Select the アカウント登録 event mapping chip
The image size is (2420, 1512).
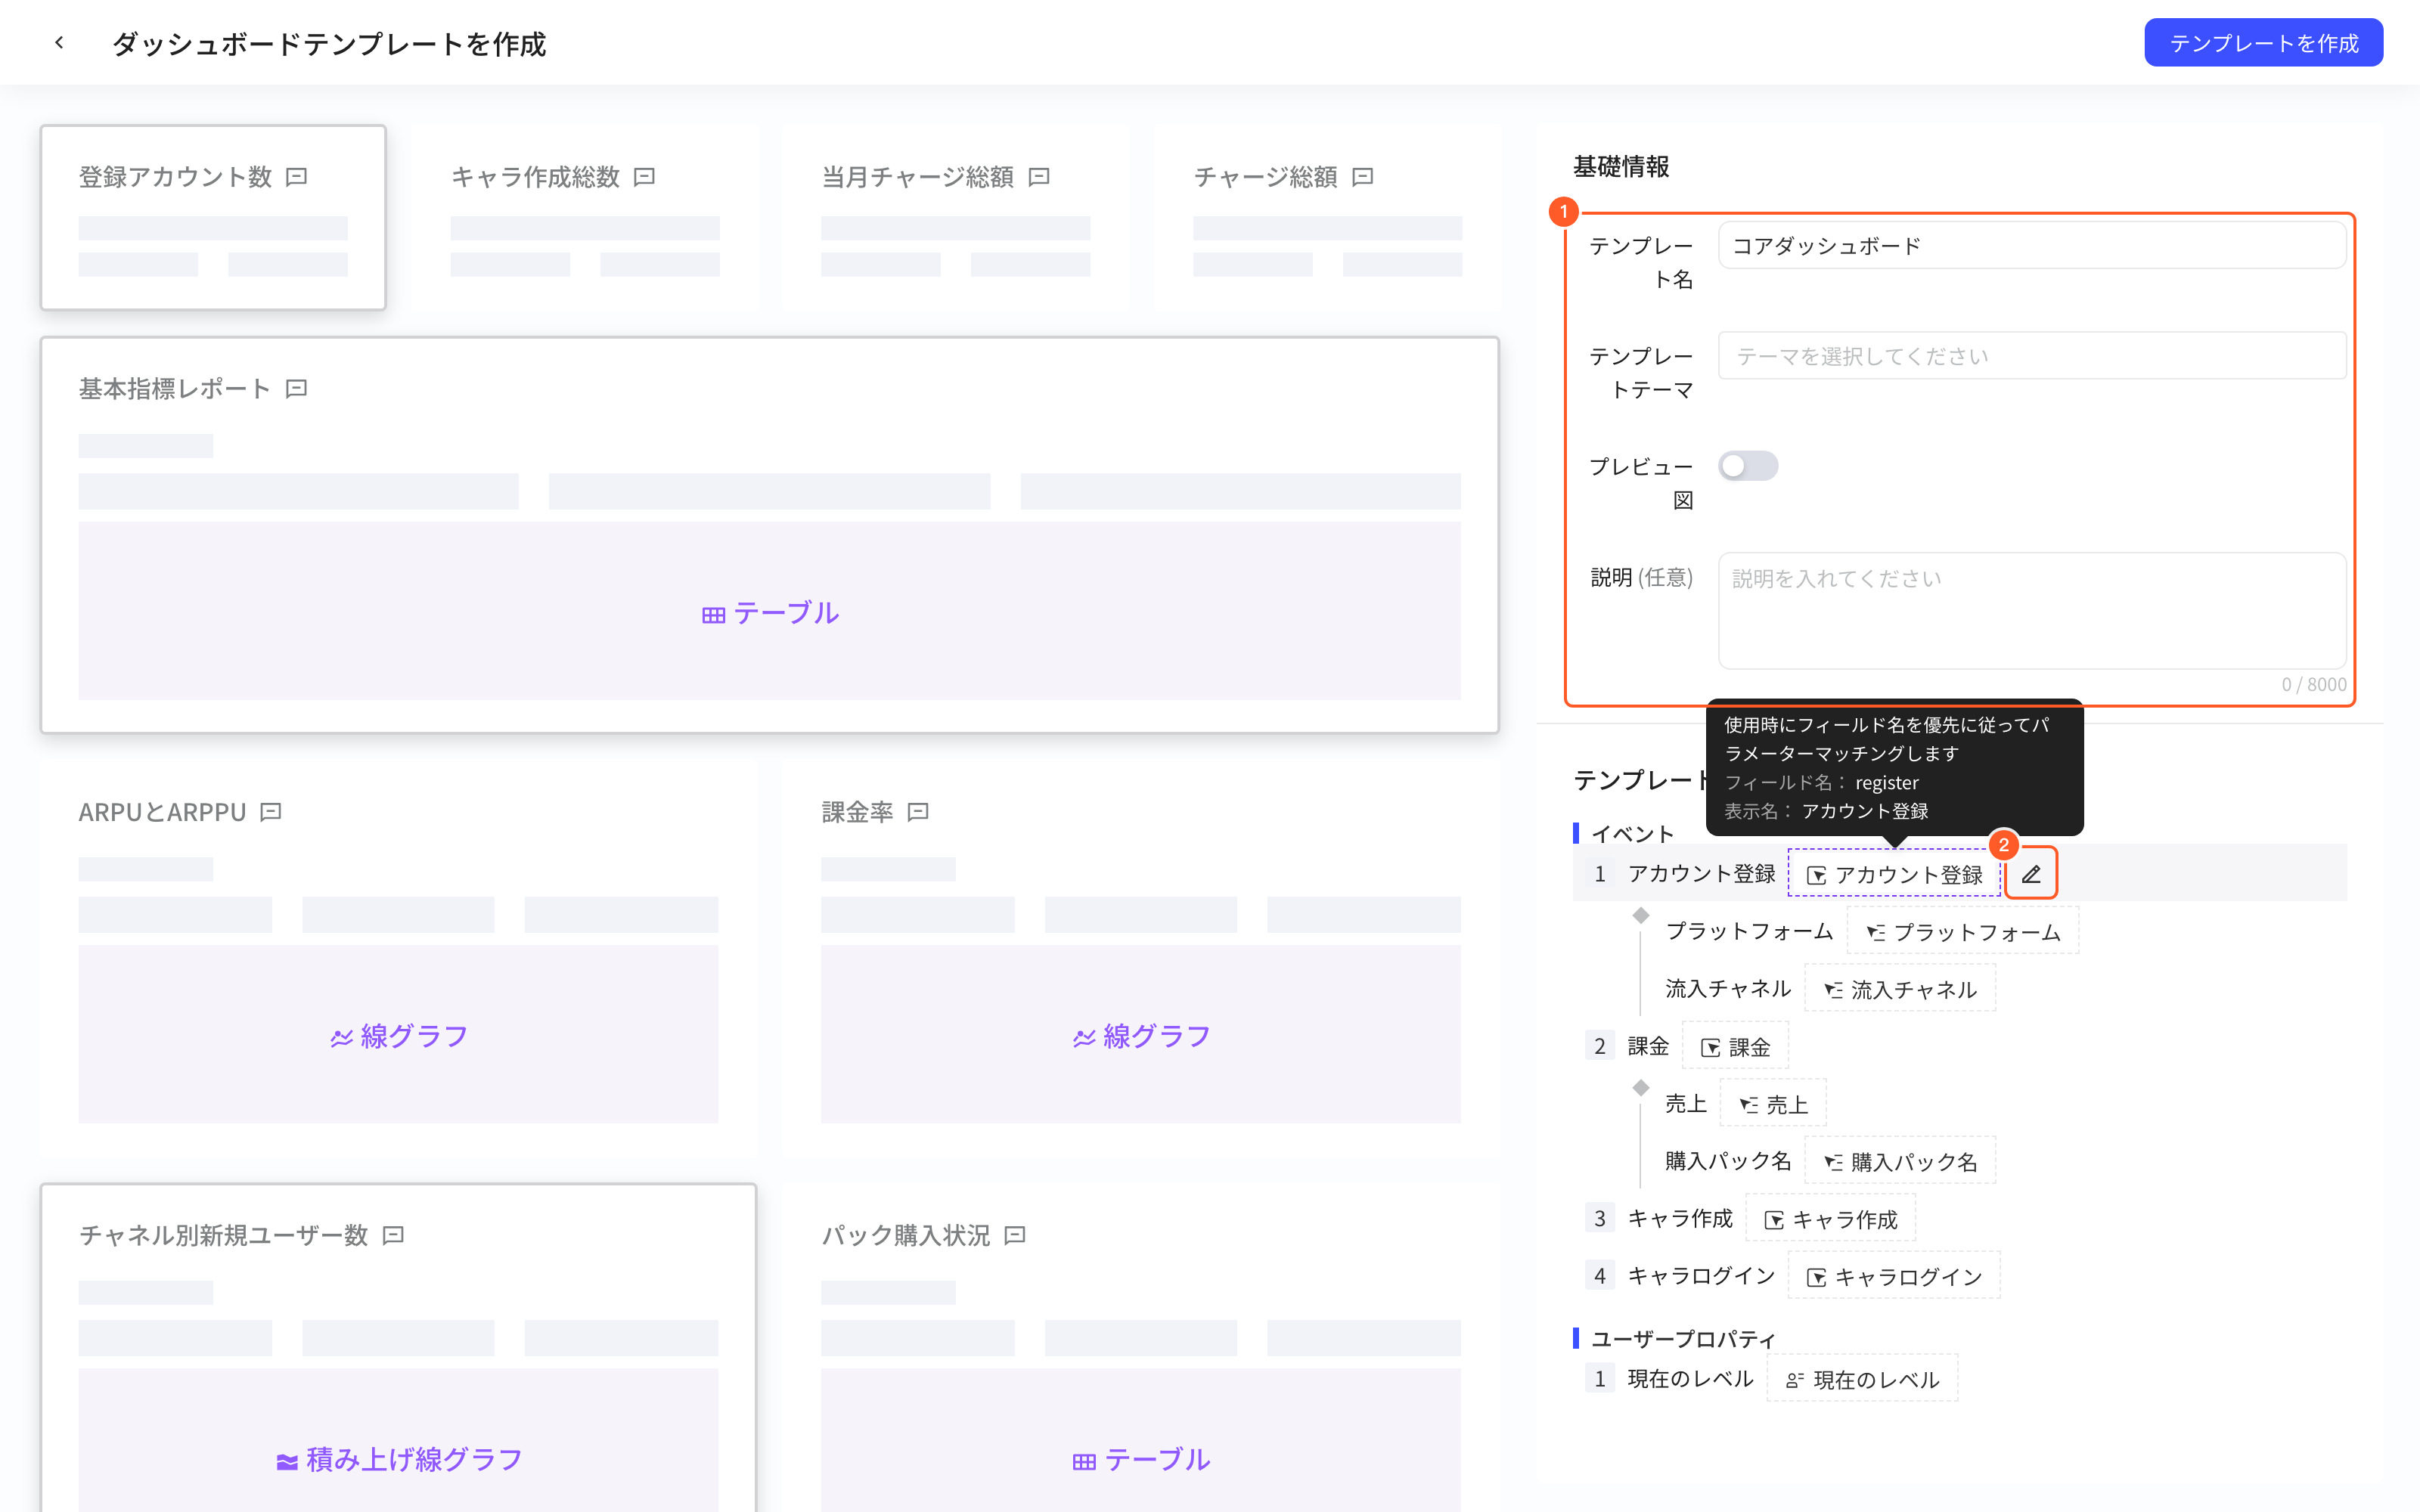tap(1894, 874)
